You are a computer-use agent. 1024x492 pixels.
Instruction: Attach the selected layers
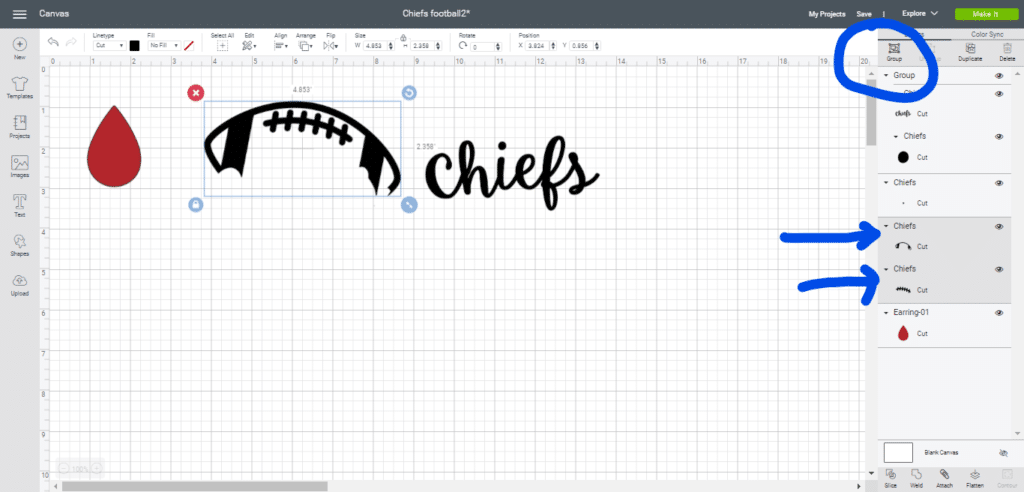pos(944,478)
